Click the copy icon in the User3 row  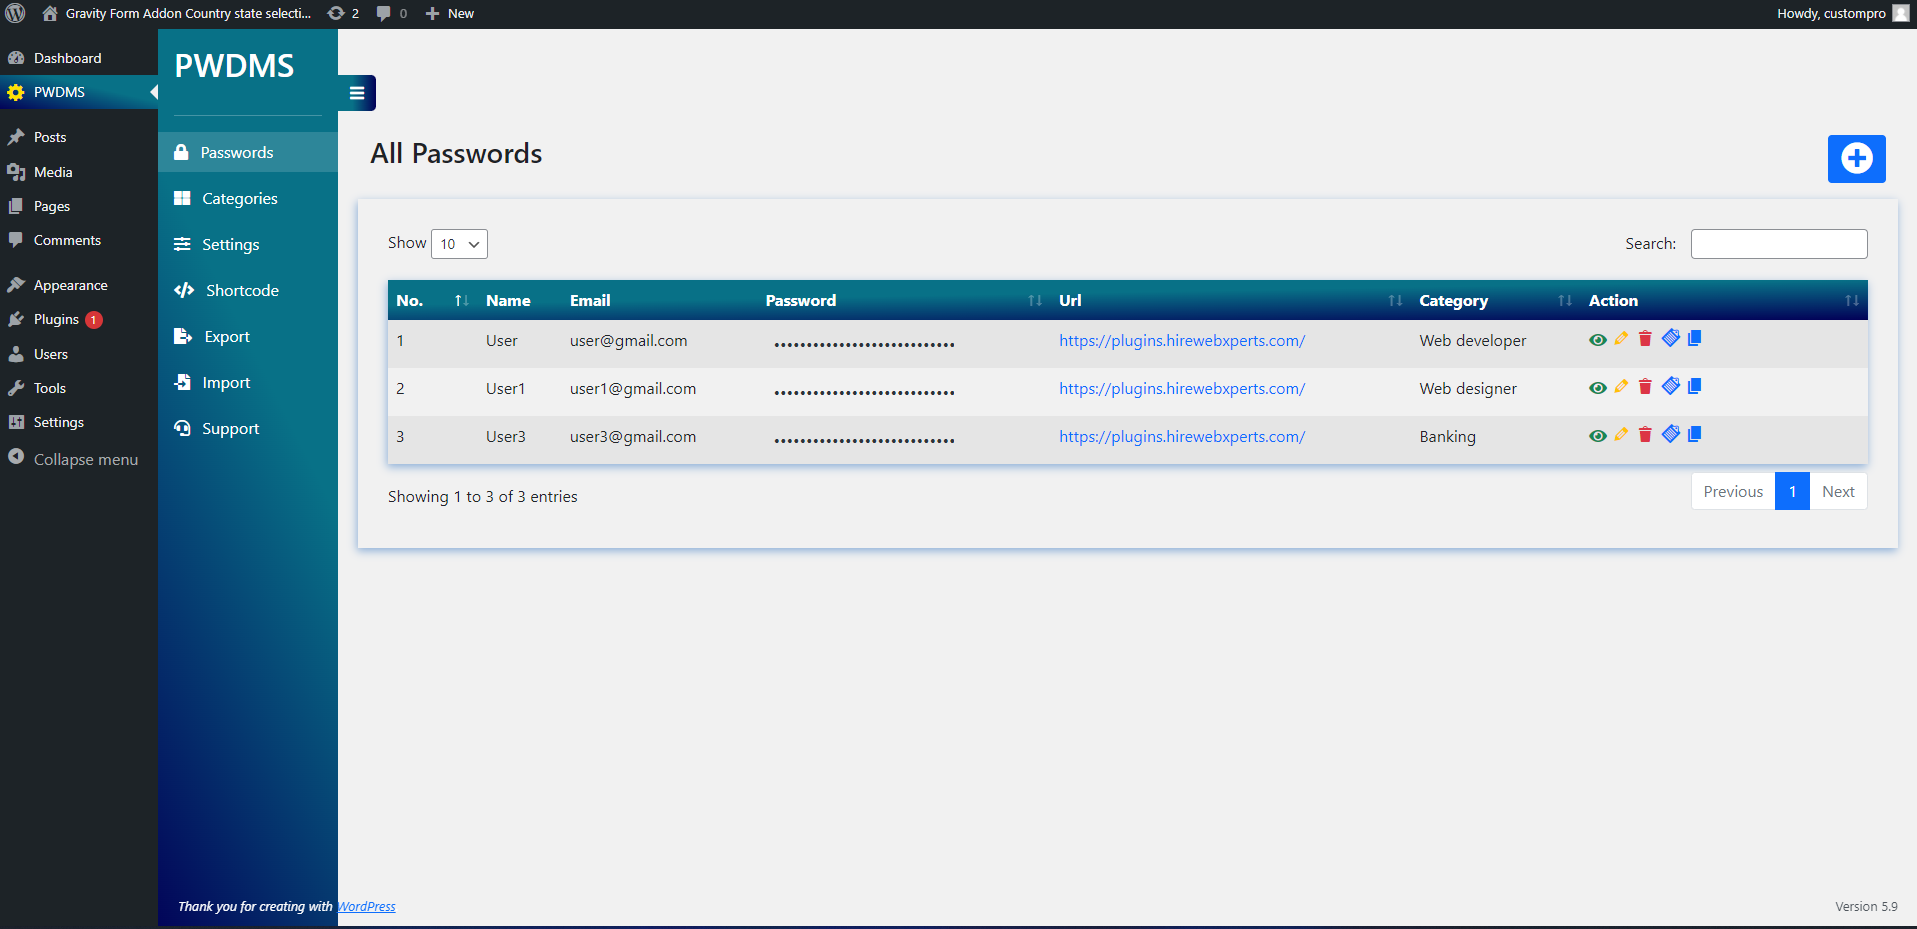[1695, 435]
